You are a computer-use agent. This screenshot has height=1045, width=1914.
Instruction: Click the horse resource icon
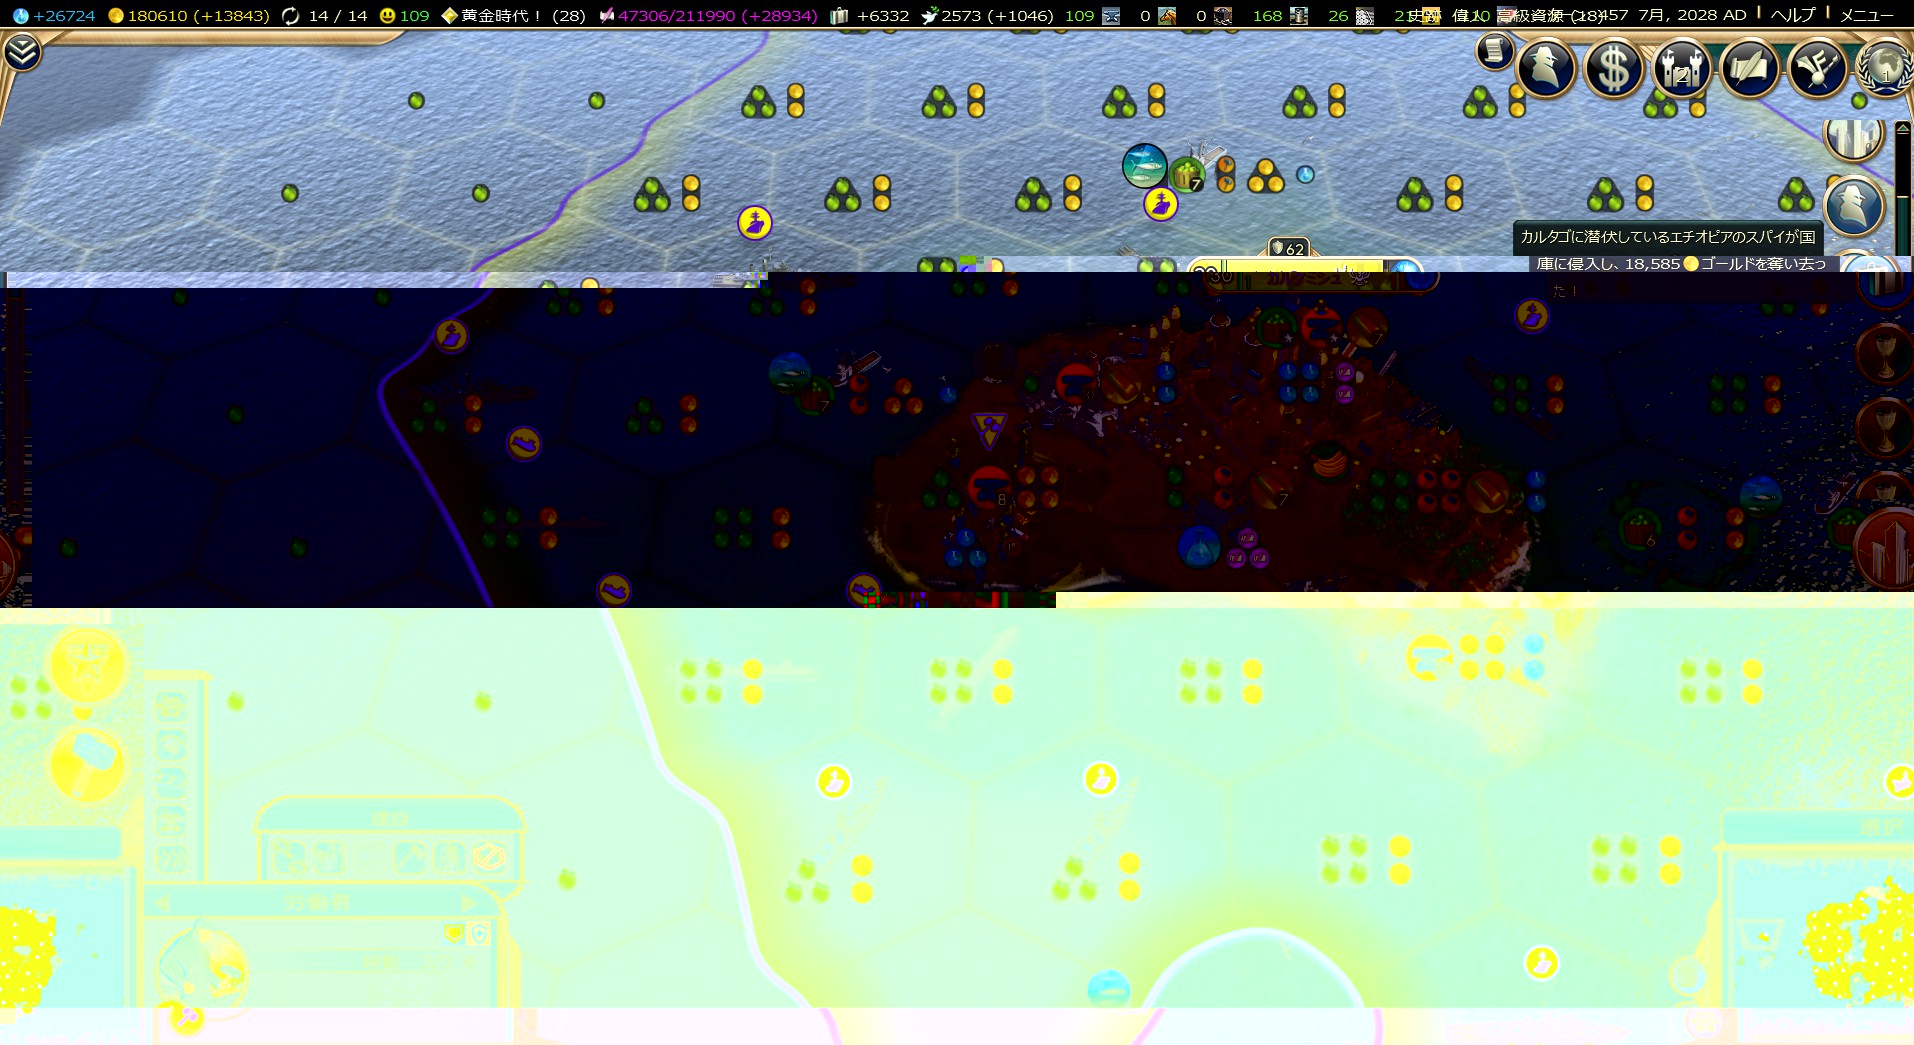tap(1167, 16)
